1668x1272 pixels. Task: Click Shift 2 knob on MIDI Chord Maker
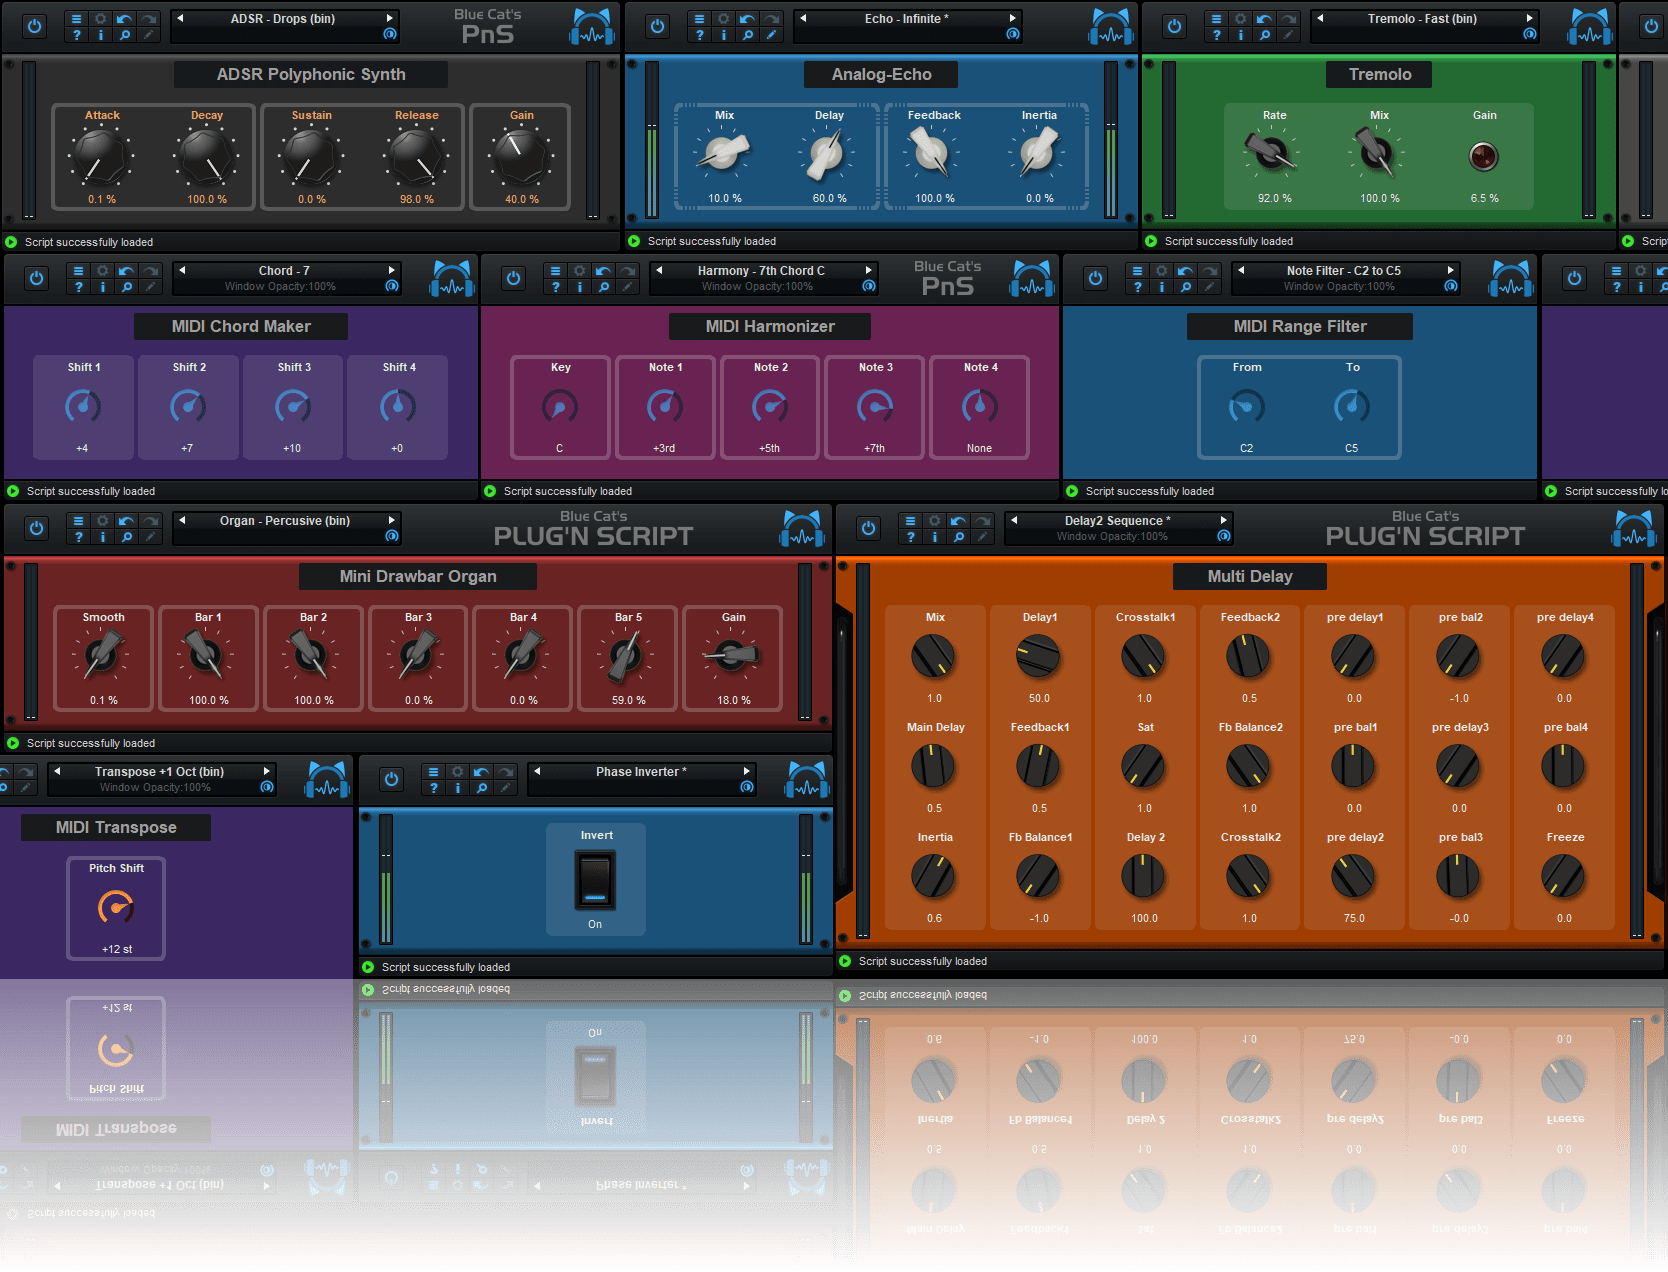pyautogui.click(x=188, y=406)
